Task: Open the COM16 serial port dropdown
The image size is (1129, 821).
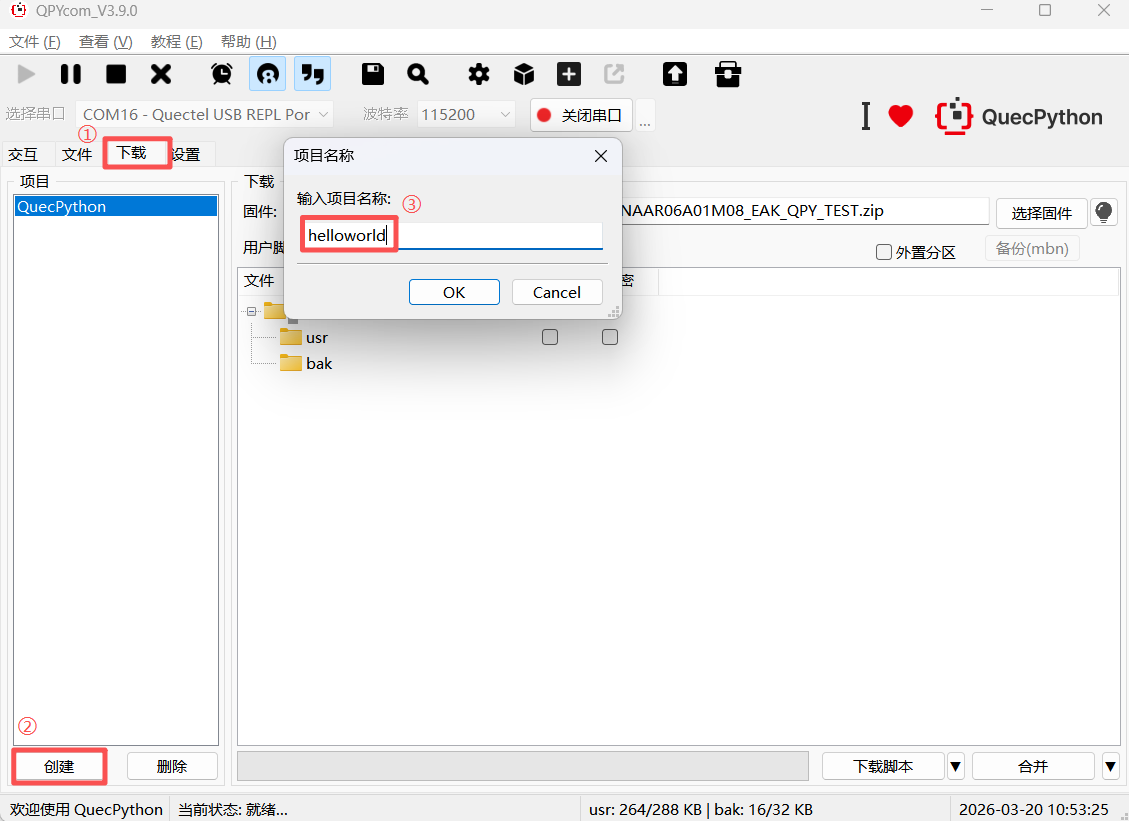Action: [204, 115]
